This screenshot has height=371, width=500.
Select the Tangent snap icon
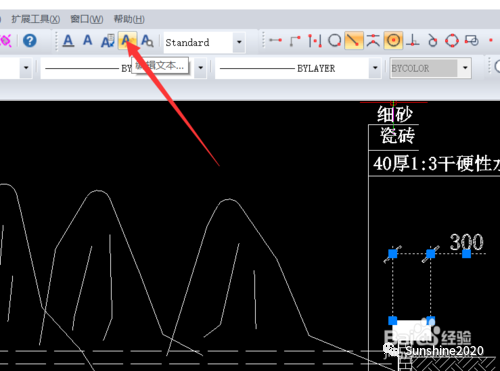pos(432,41)
